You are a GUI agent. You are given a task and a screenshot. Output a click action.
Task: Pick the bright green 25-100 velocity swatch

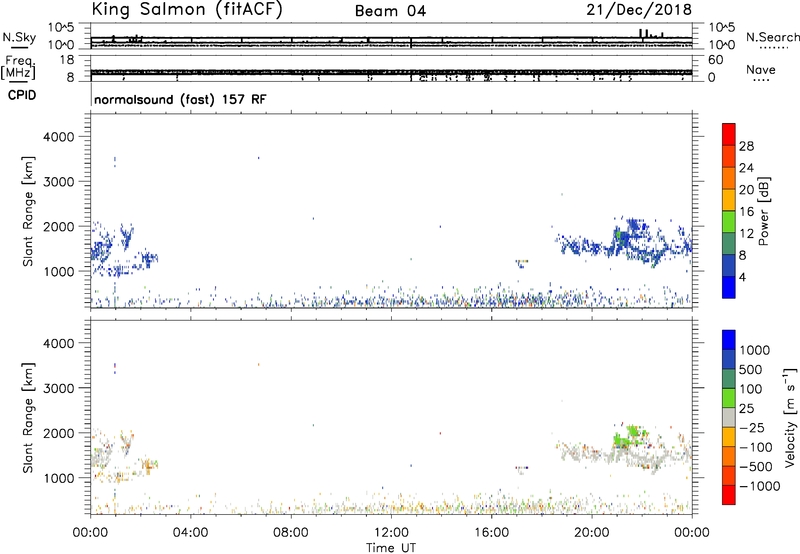point(729,398)
